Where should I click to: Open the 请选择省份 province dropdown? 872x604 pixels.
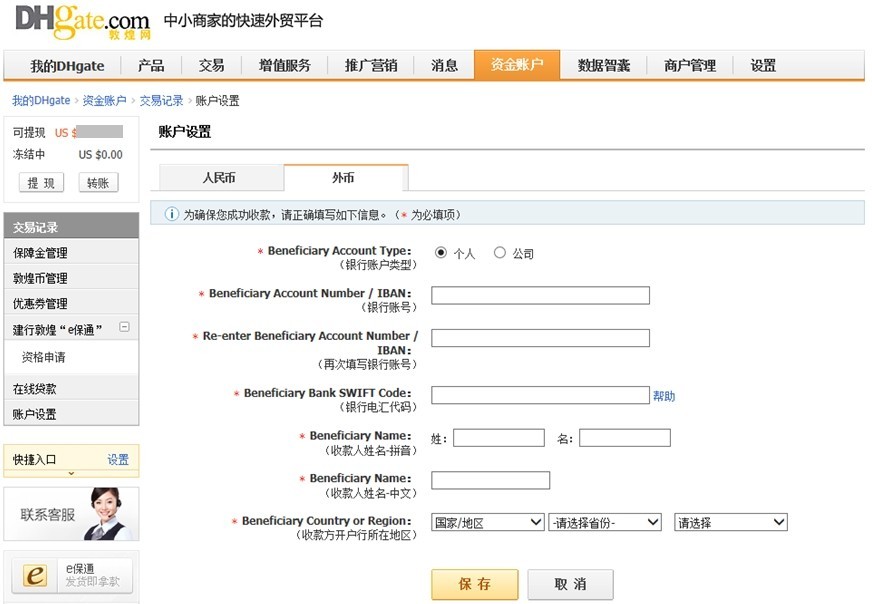point(606,522)
